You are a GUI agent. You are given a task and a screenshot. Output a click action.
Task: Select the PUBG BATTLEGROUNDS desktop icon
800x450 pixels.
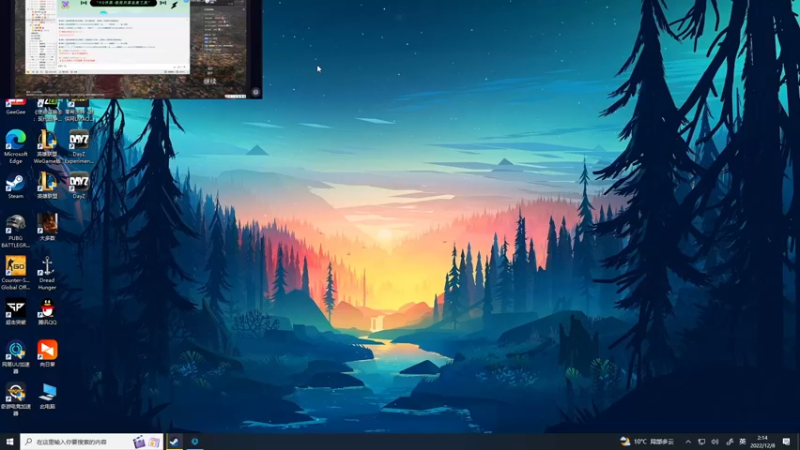coord(15,232)
